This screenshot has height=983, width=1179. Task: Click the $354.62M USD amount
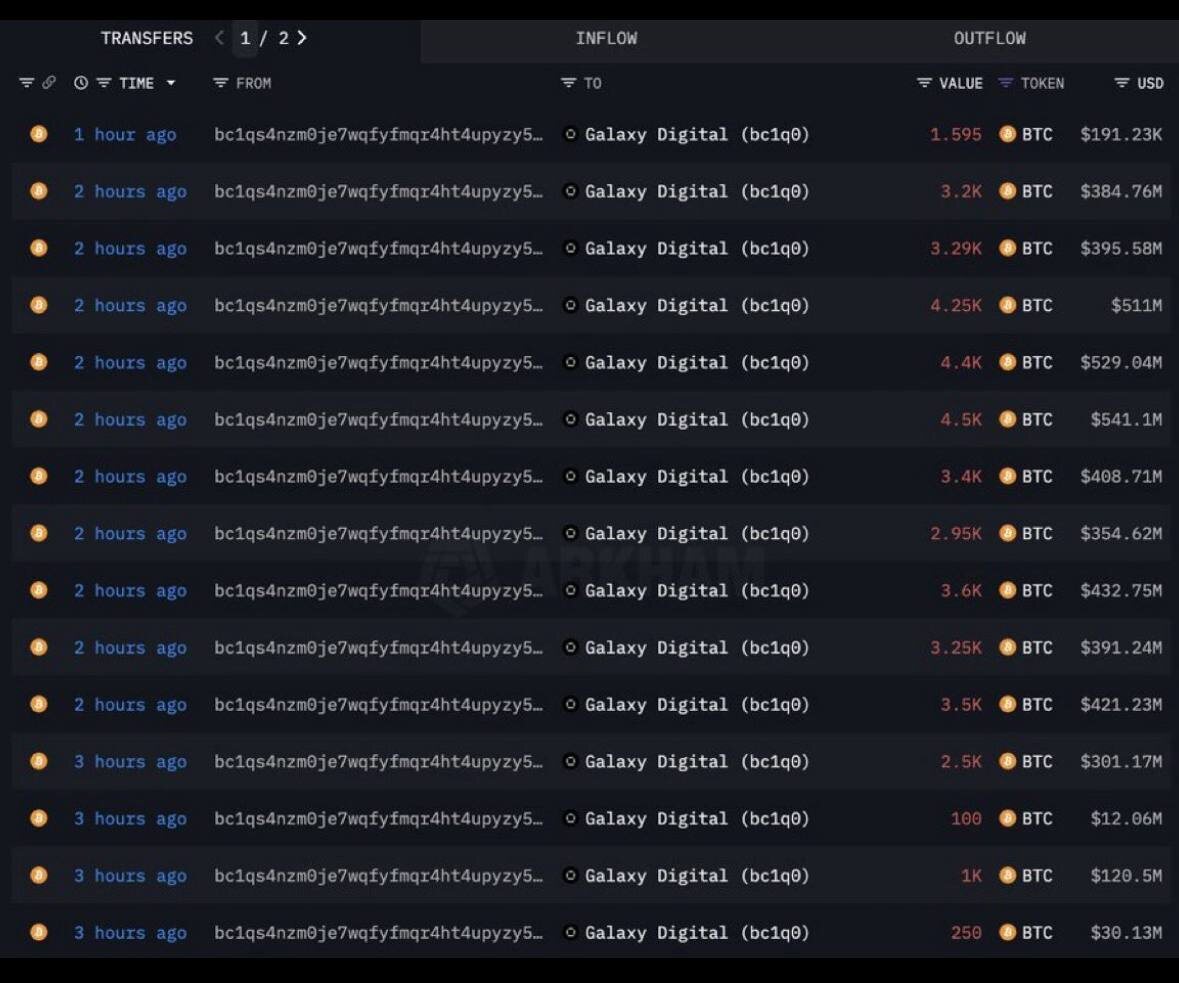tap(1121, 533)
